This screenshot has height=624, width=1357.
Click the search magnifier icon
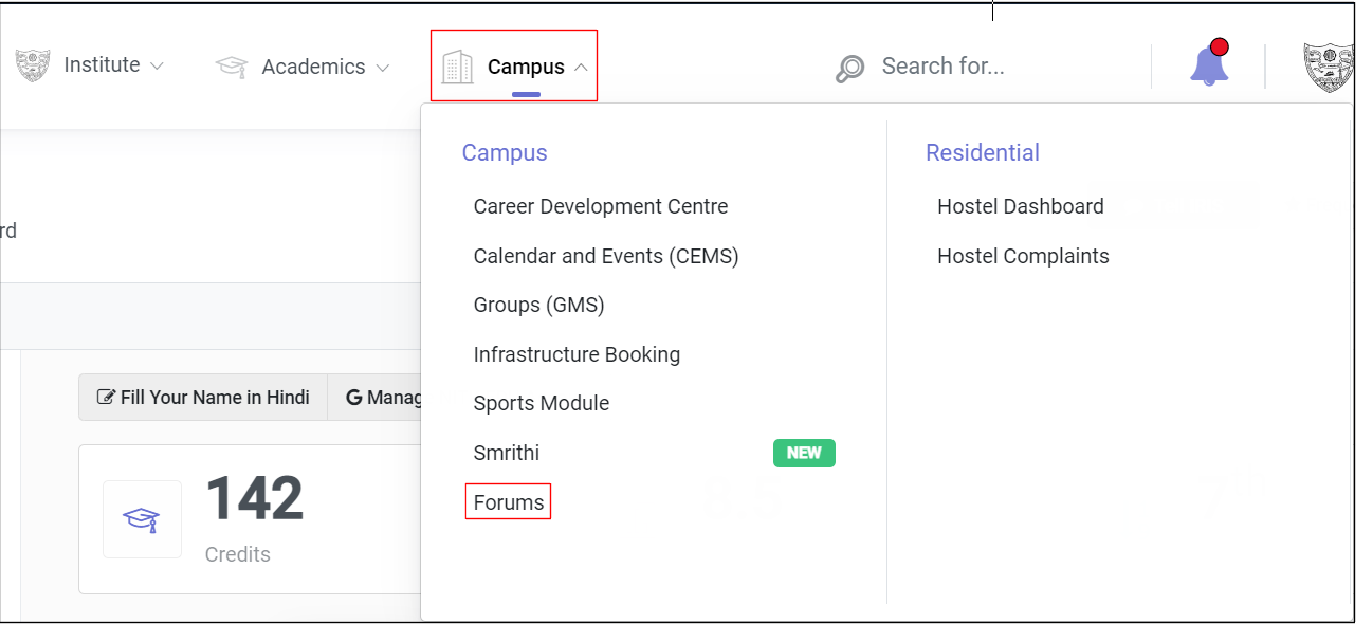pyautogui.click(x=850, y=68)
